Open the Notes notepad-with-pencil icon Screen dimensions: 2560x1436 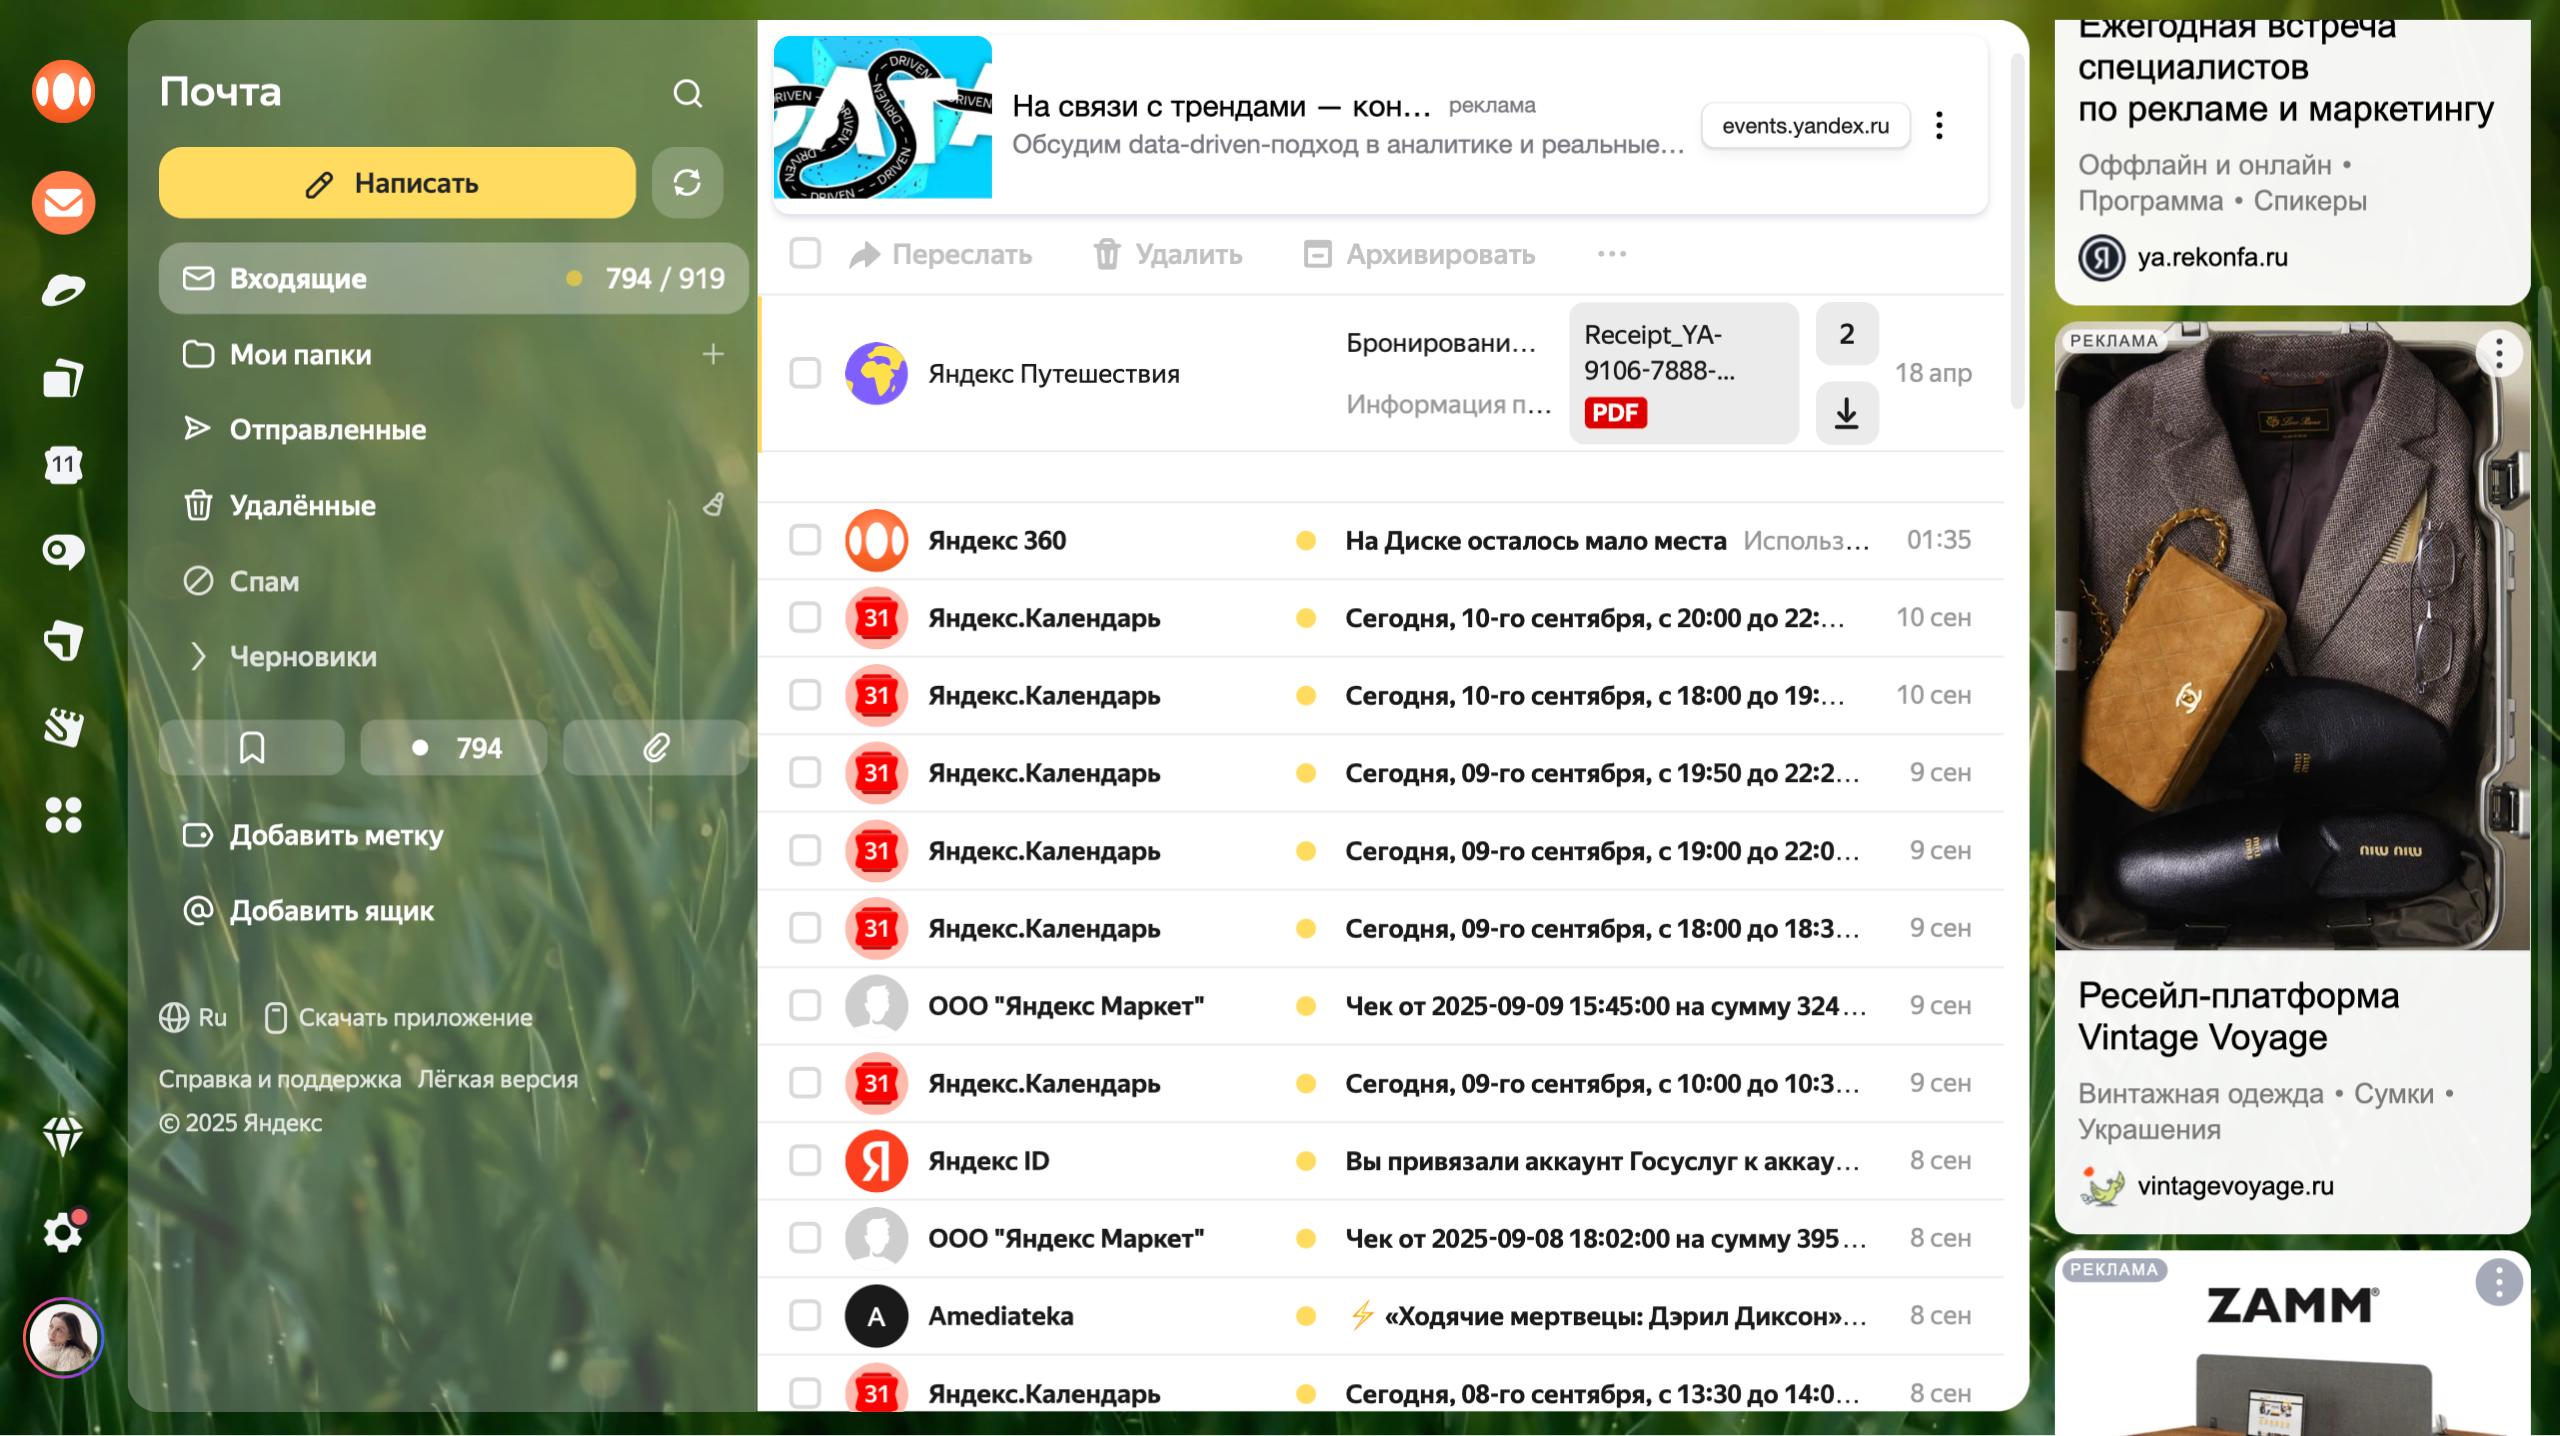[63, 728]
